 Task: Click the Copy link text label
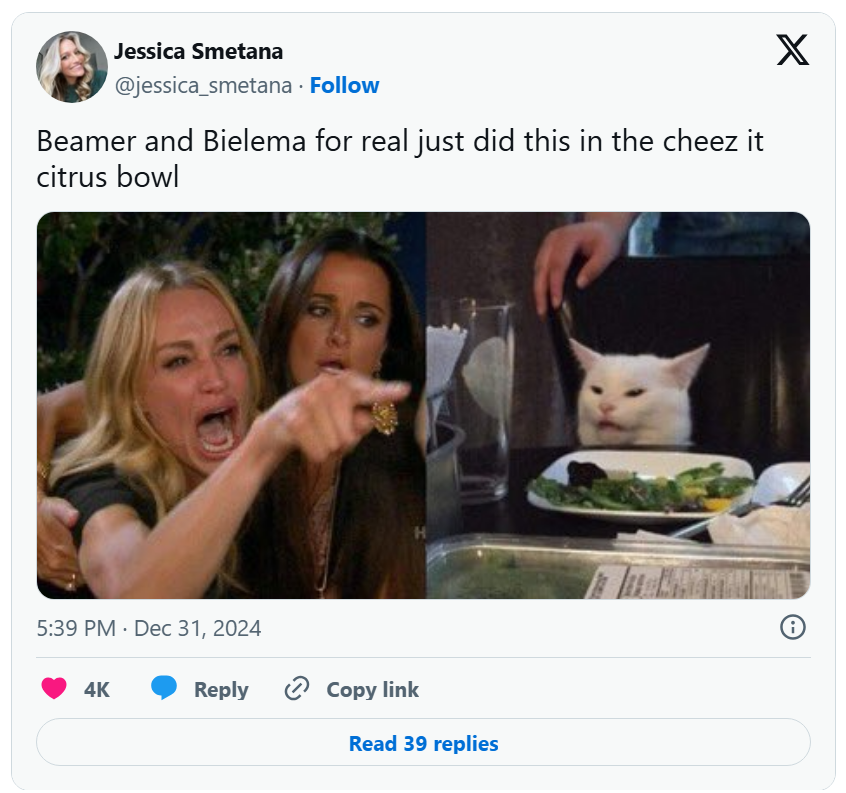click(373, 689)
